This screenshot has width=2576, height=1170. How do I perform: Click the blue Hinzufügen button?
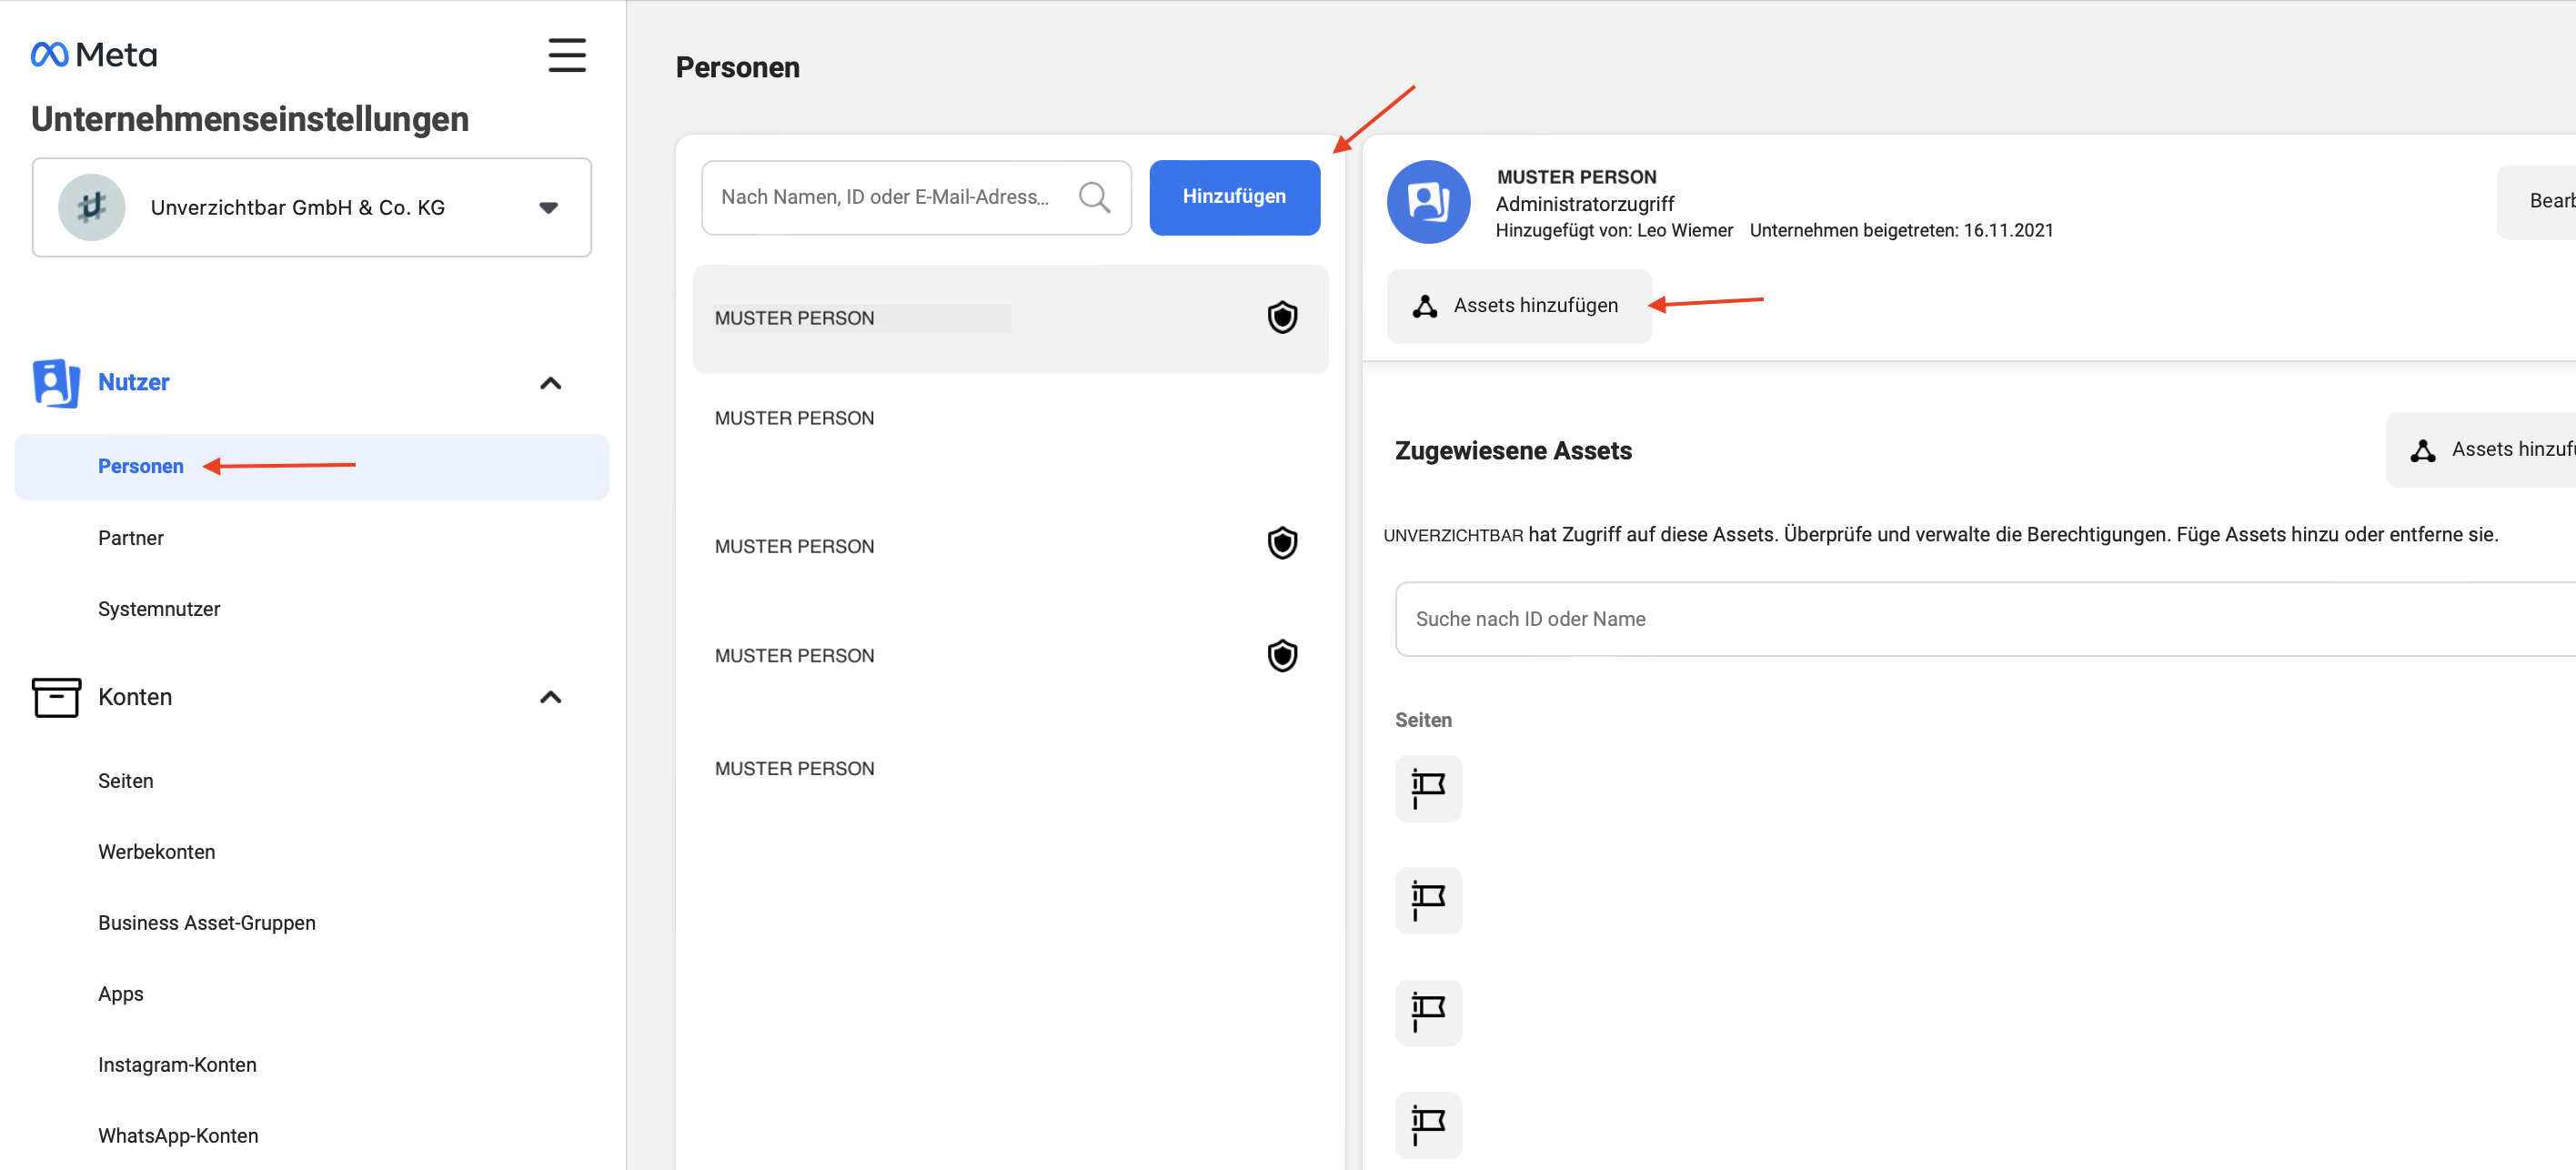pos(1234,197)
